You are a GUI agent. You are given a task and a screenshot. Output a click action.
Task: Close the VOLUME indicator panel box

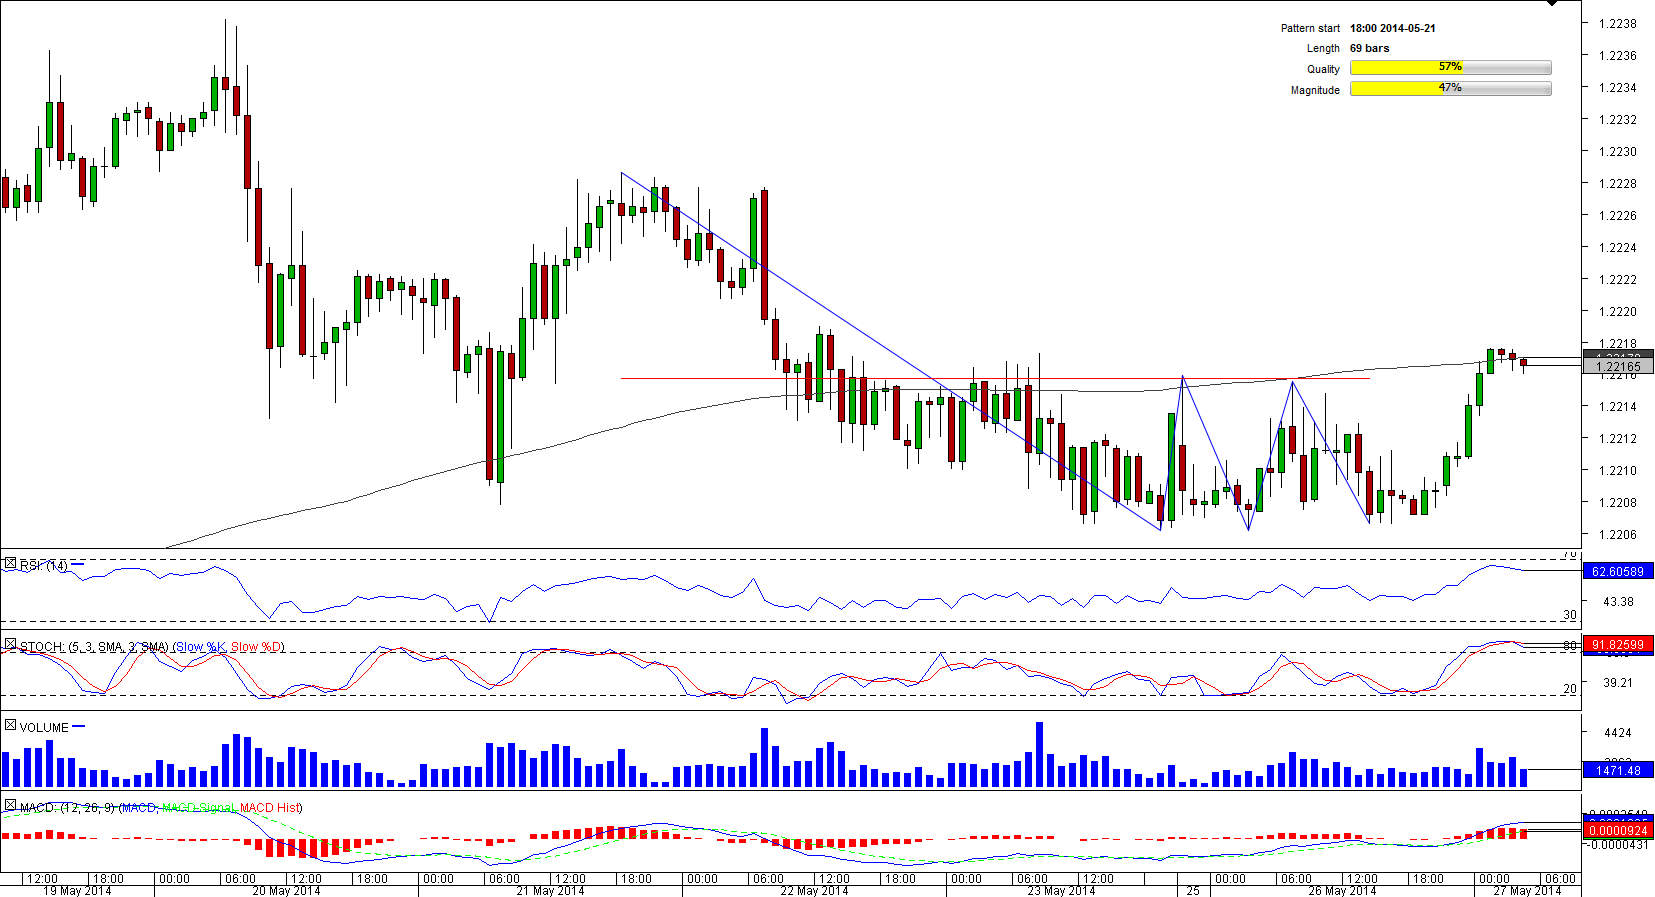coord(10,725)
